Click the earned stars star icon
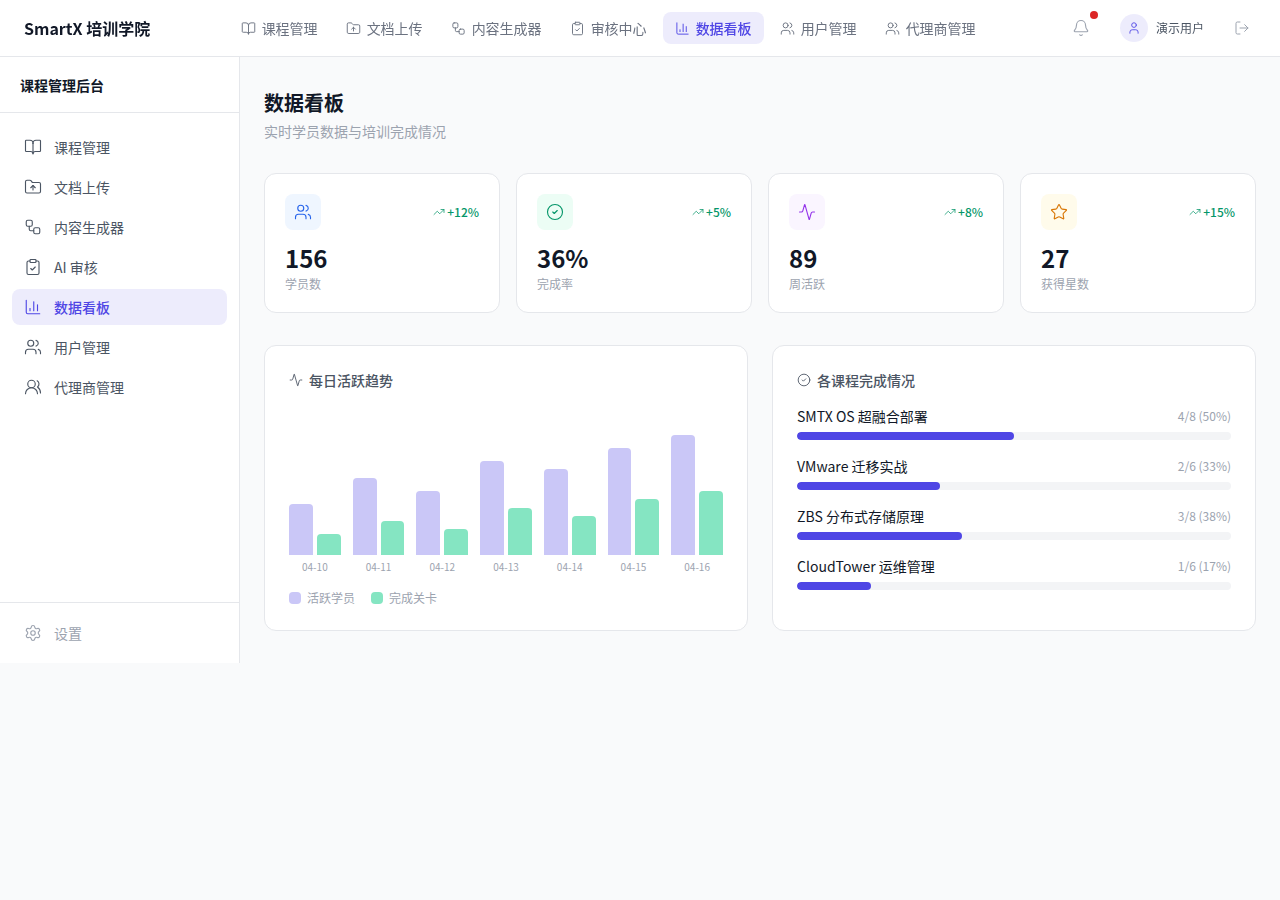The image size is (1280, 900). tap(1059, 212)
